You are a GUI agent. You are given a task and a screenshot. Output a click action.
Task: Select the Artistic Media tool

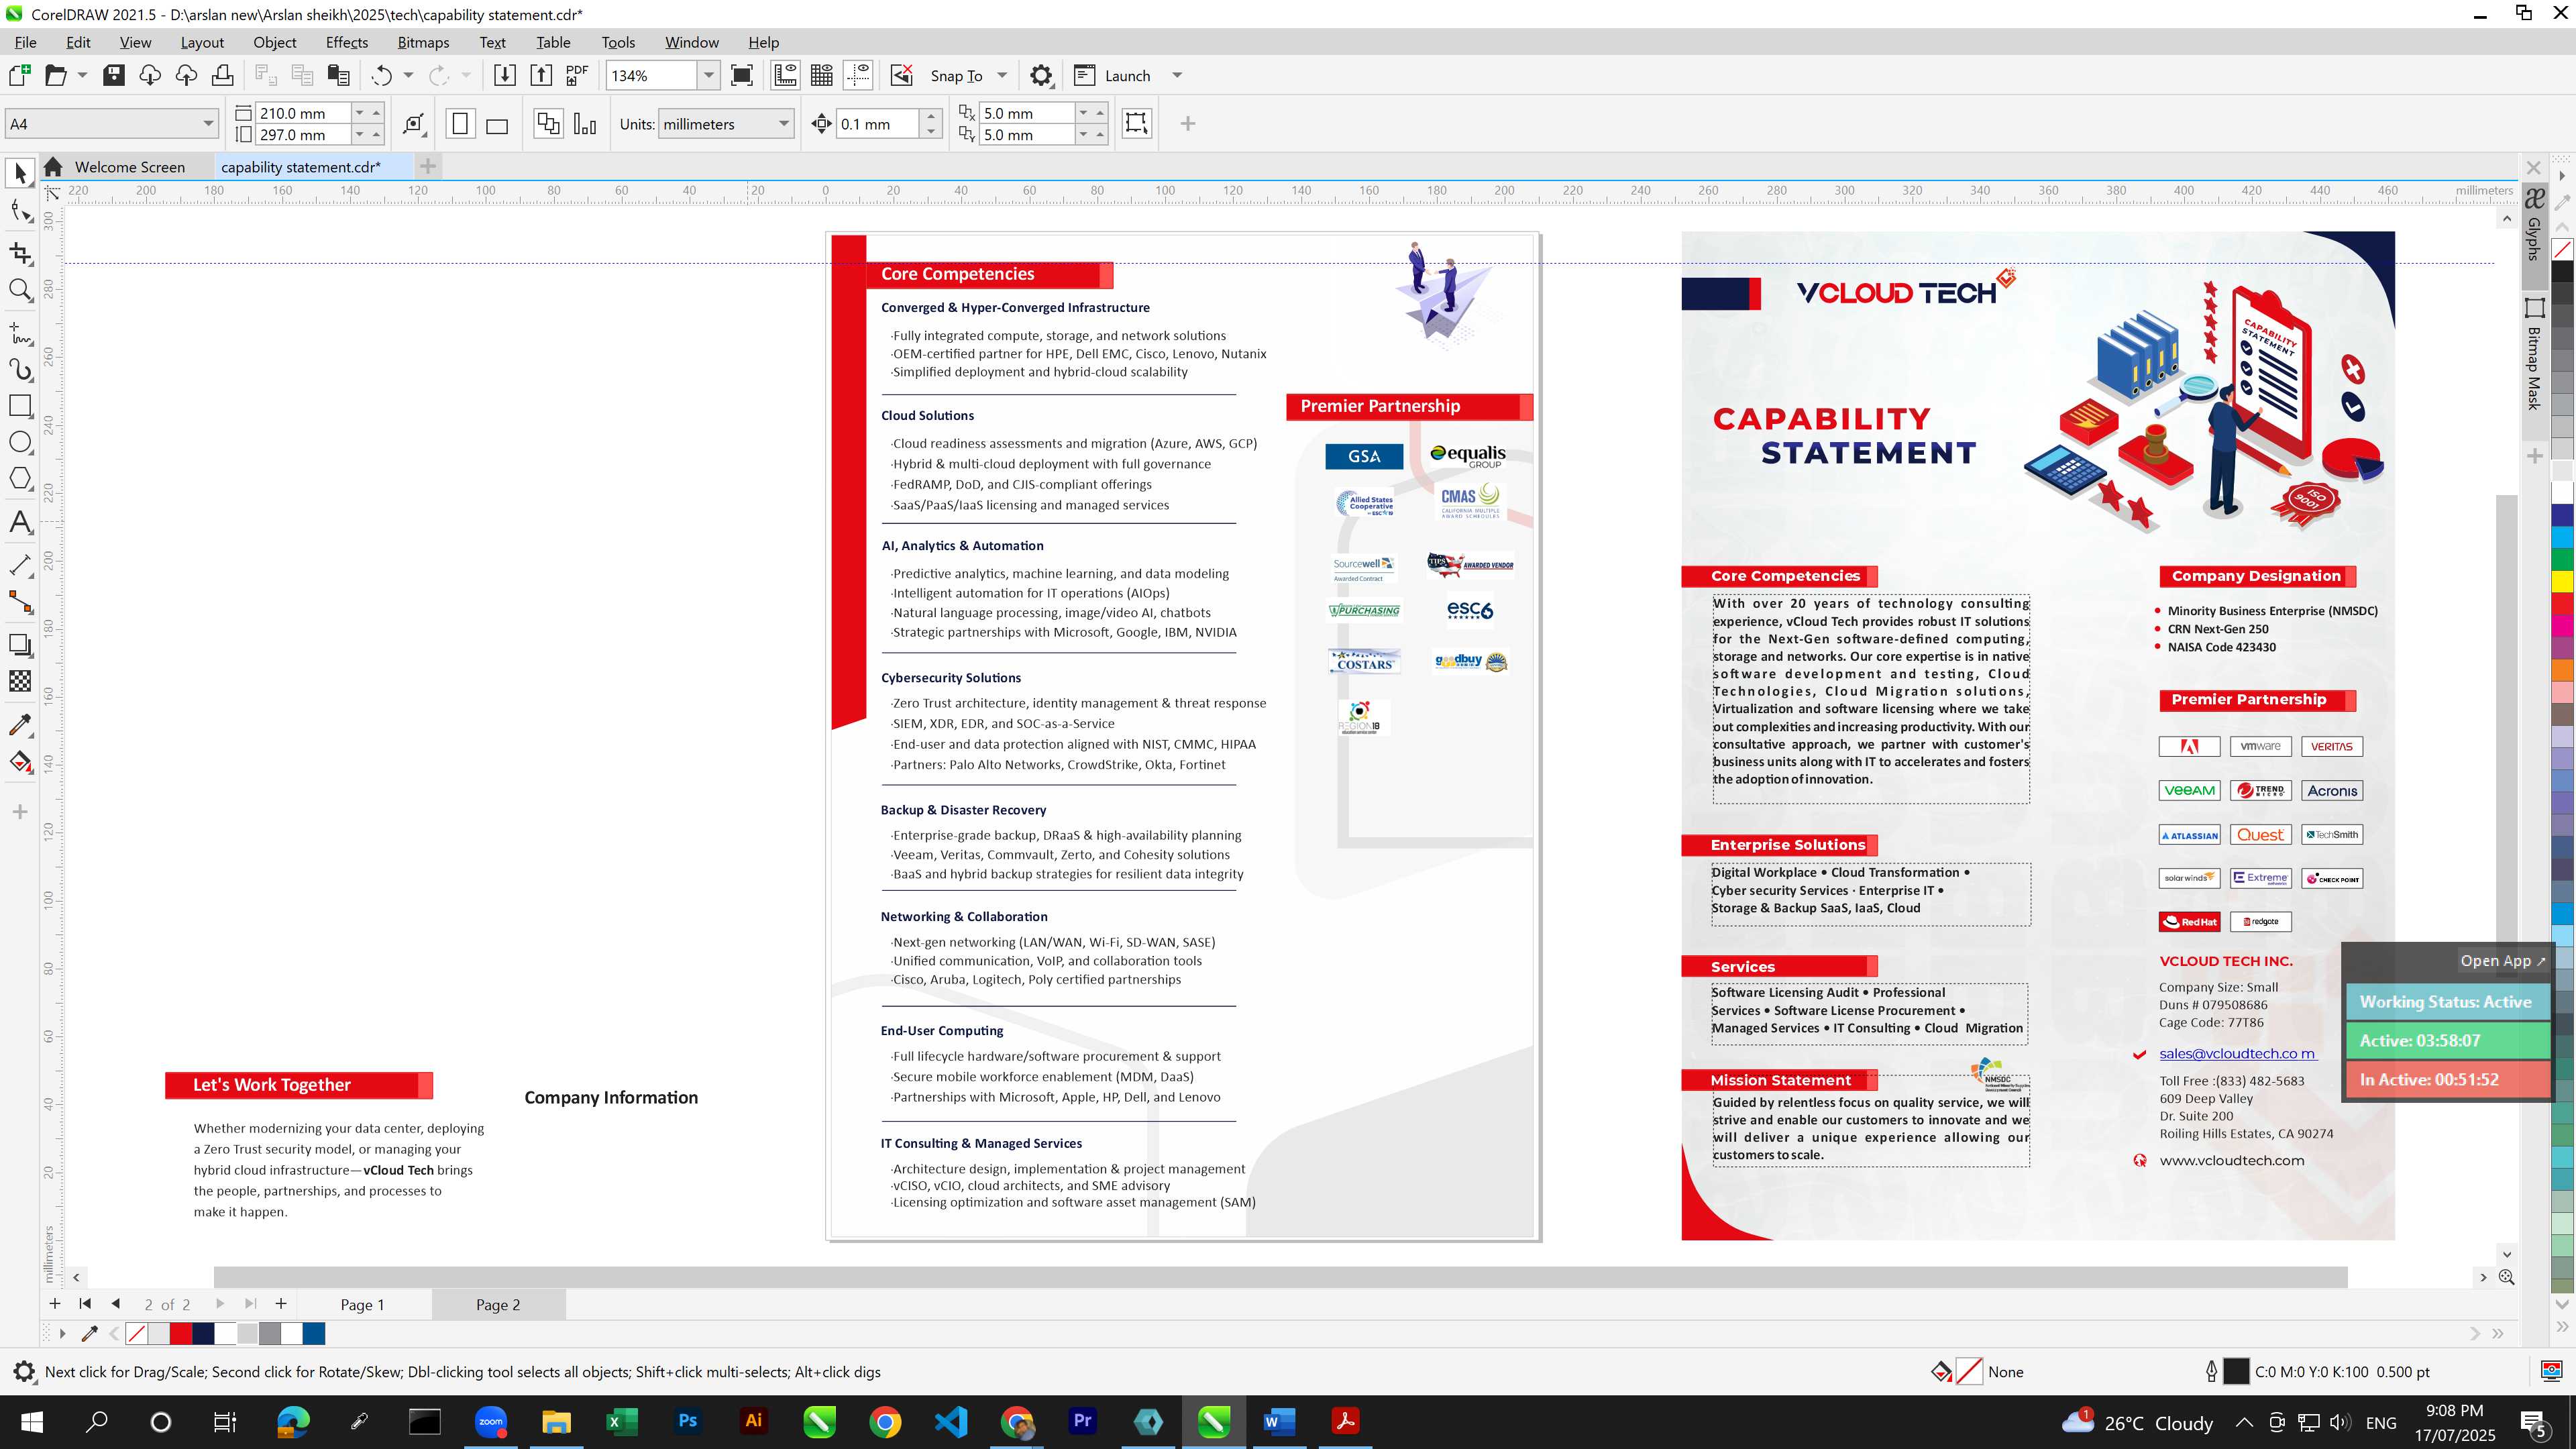pos(20,370)
